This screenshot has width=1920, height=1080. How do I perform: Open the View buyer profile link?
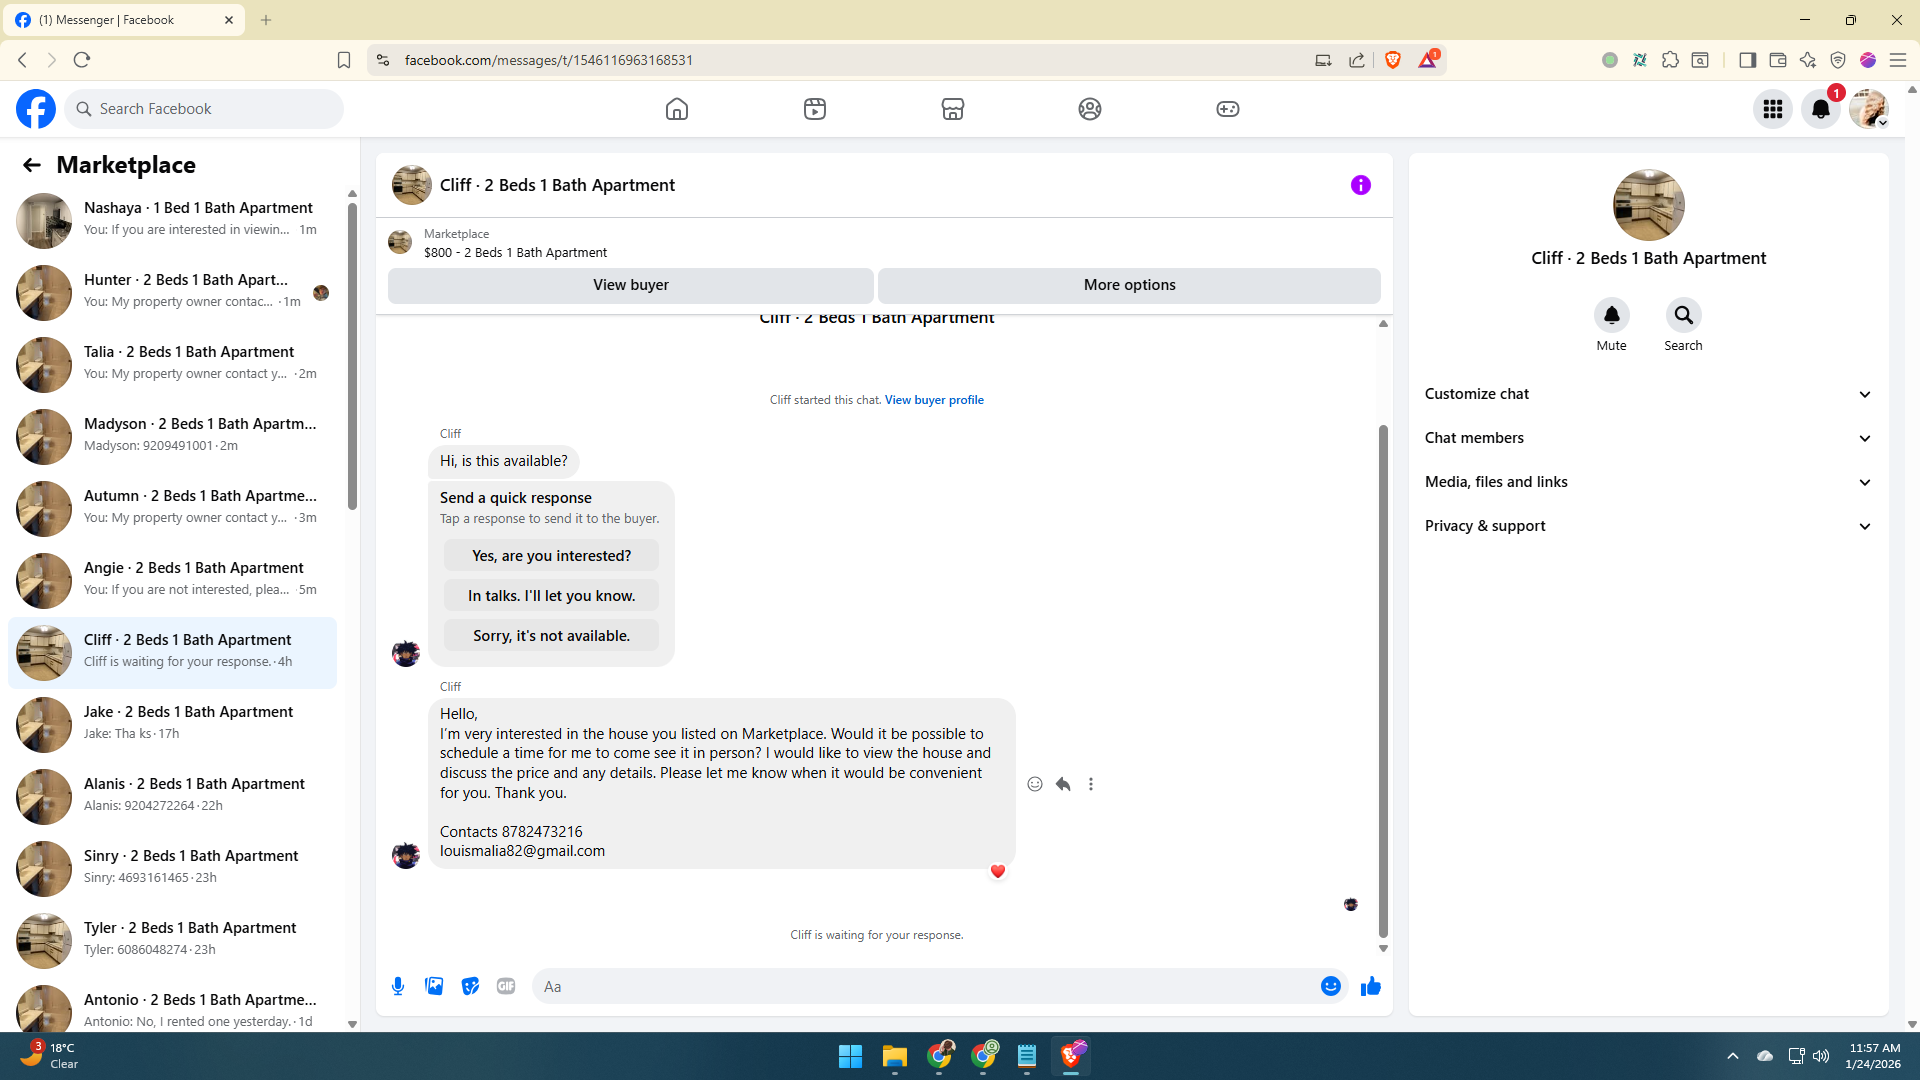point(933,400)
